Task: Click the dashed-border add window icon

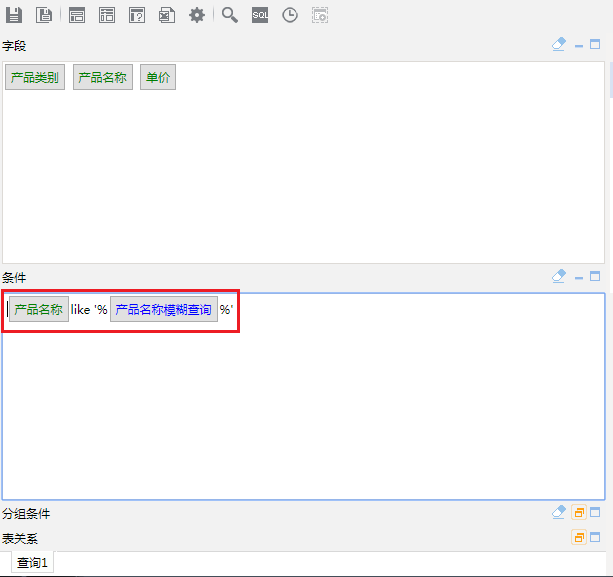Action: (320, 15)
